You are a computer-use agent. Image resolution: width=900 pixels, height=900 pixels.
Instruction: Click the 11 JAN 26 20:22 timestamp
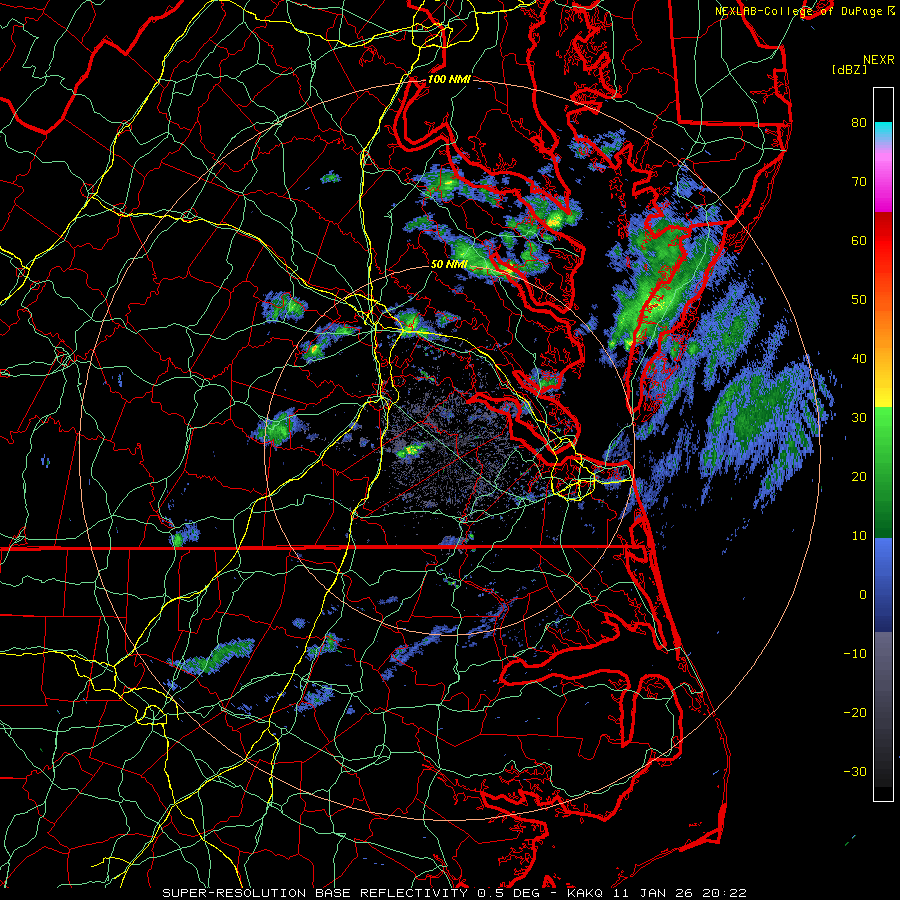click(680, 893)
